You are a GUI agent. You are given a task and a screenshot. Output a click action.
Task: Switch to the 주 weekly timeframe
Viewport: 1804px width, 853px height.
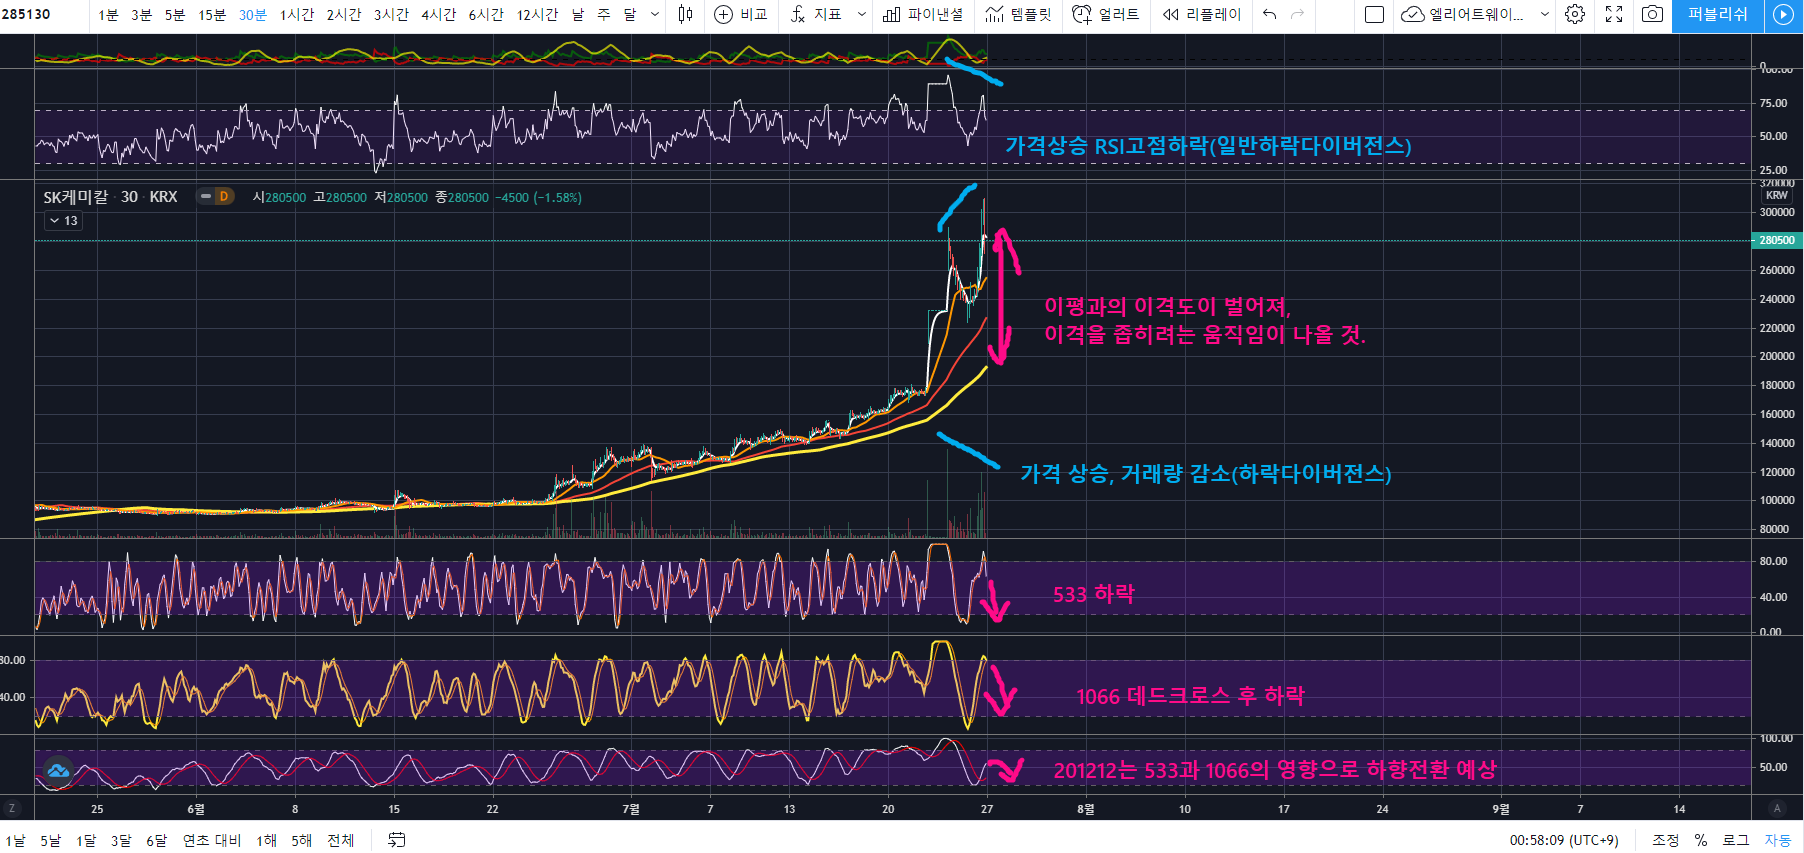[604, 14]
